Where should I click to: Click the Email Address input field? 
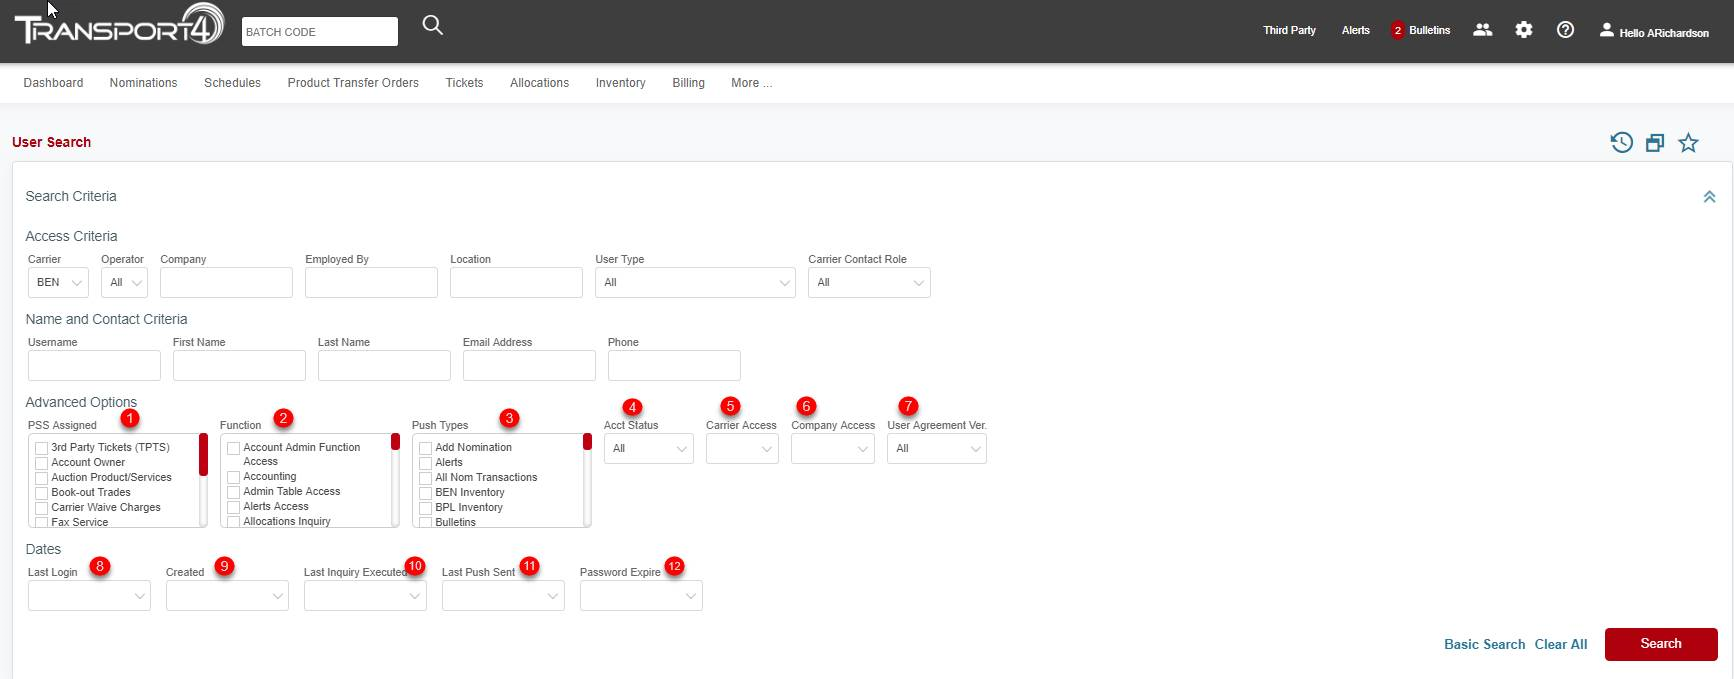(x=529, y=366)
